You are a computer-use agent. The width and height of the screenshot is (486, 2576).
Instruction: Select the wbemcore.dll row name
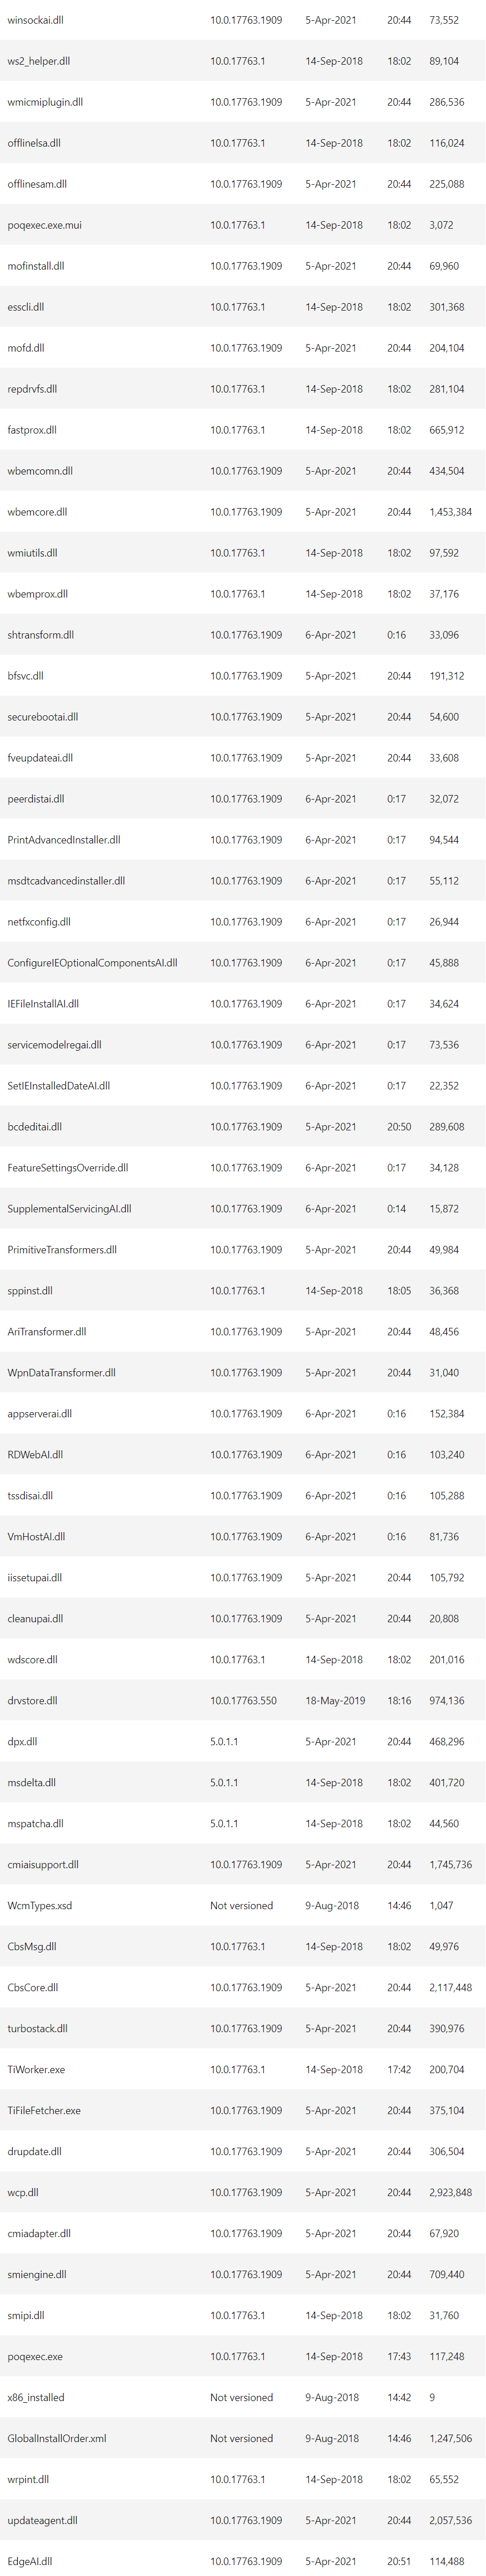pos(37,512)
